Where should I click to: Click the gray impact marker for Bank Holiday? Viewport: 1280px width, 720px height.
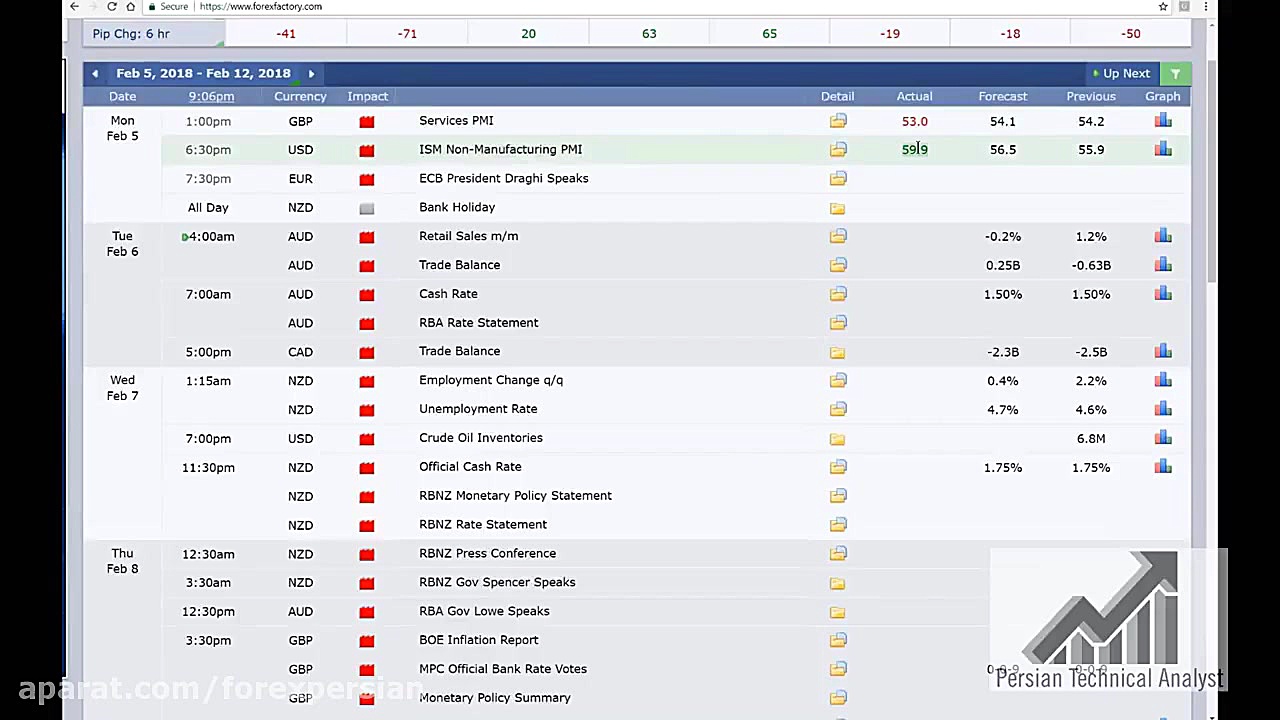367,208
